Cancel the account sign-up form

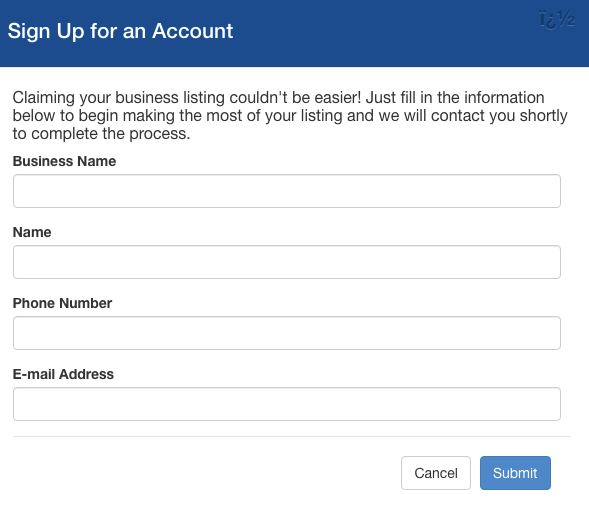(436, 473)
